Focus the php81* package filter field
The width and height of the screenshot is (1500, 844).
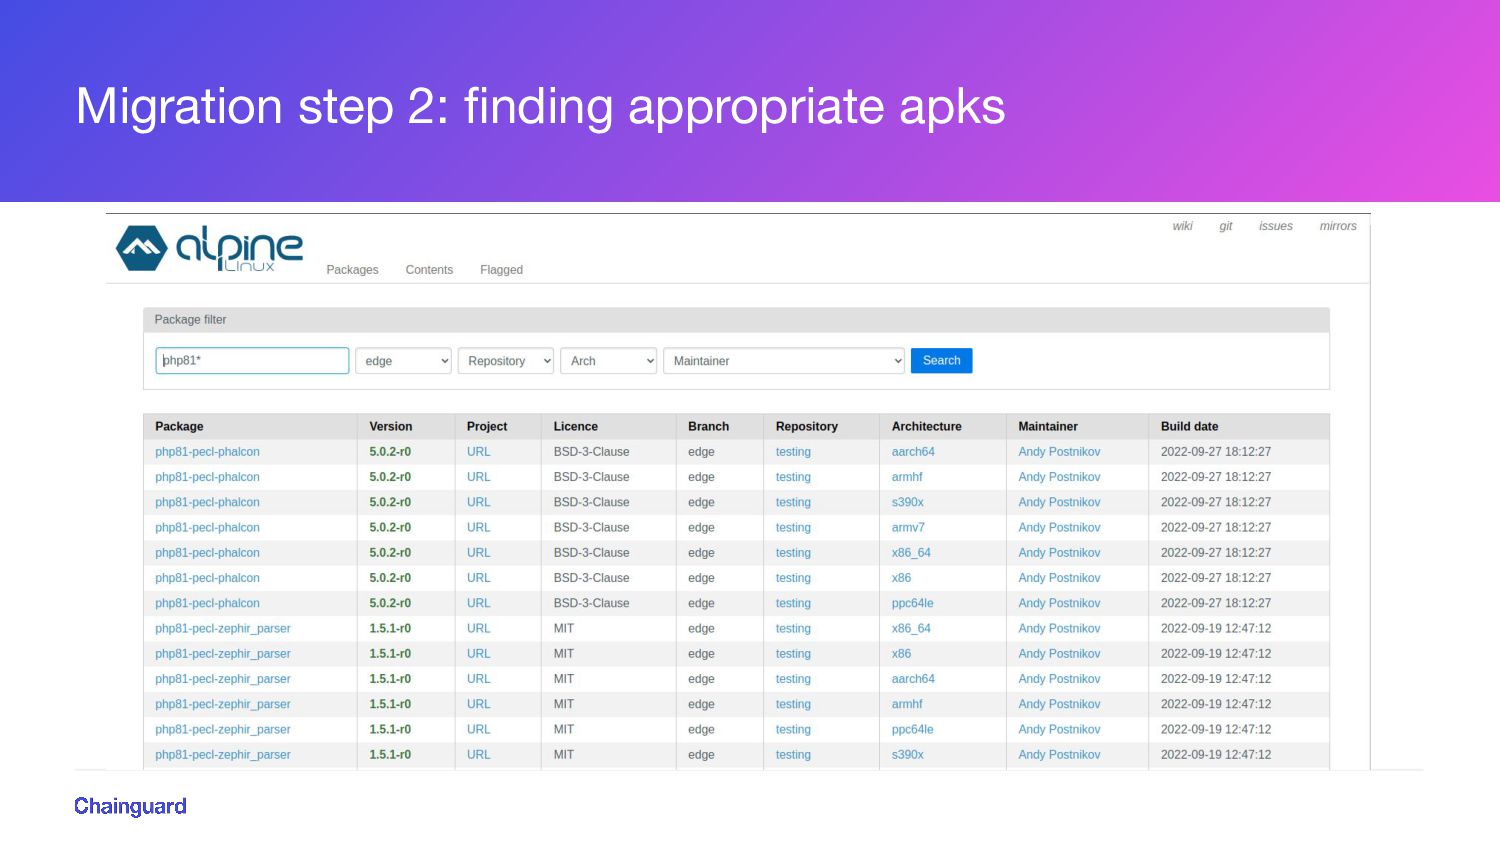(252, 360)
